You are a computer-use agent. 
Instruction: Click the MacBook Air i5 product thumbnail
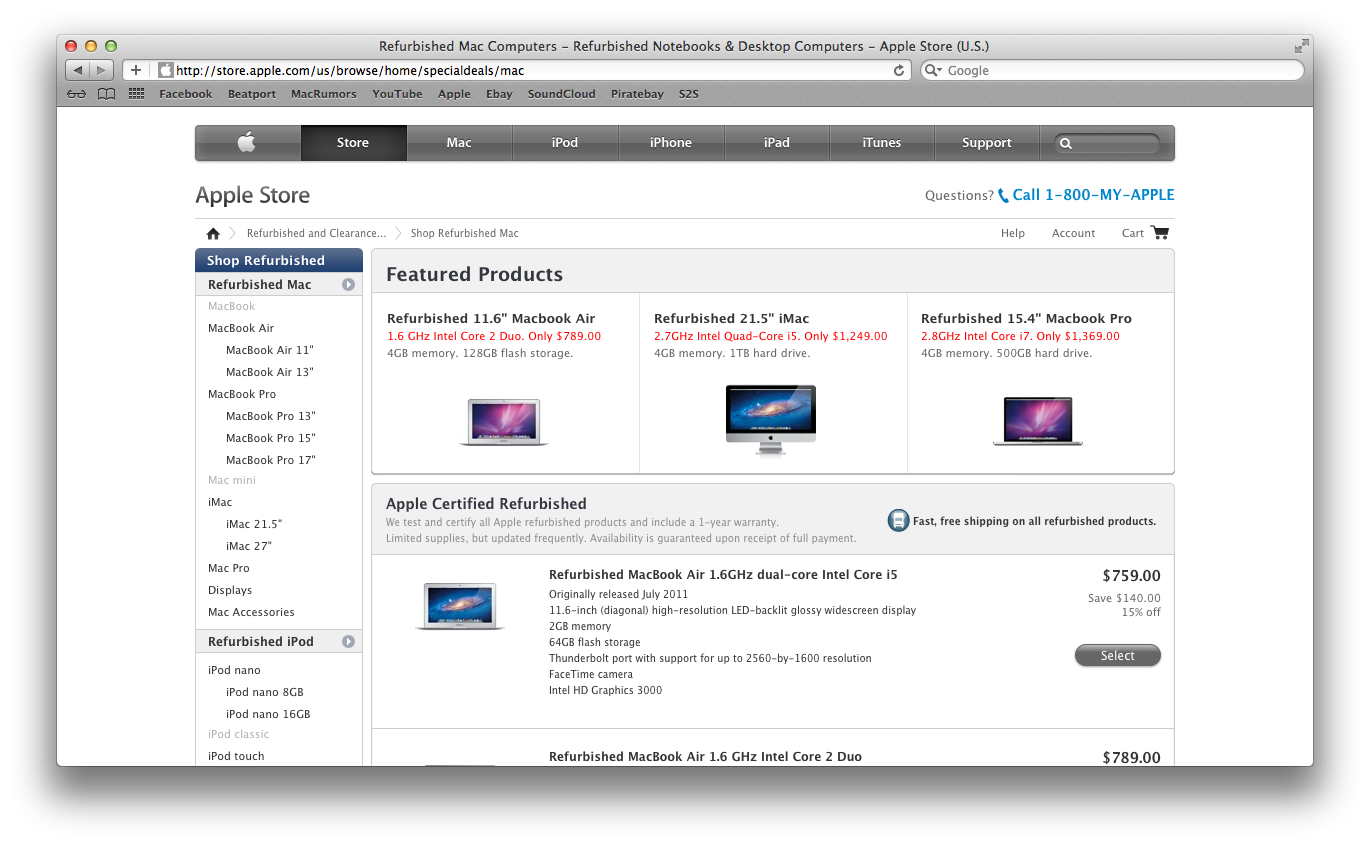tap(460, 606)
